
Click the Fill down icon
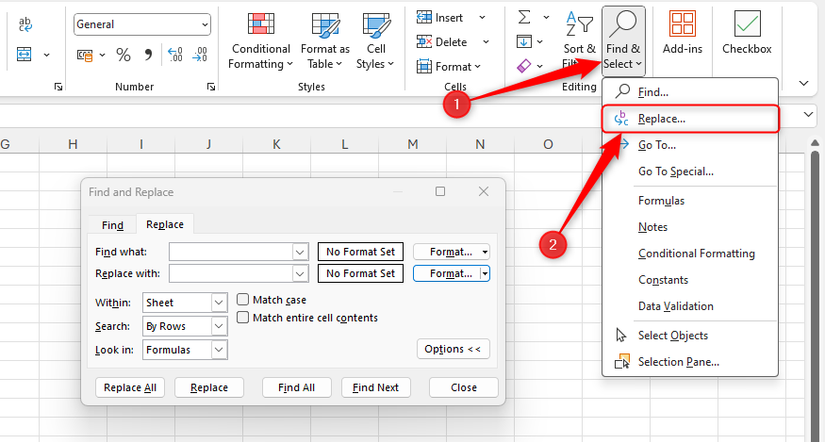[525, 41]
